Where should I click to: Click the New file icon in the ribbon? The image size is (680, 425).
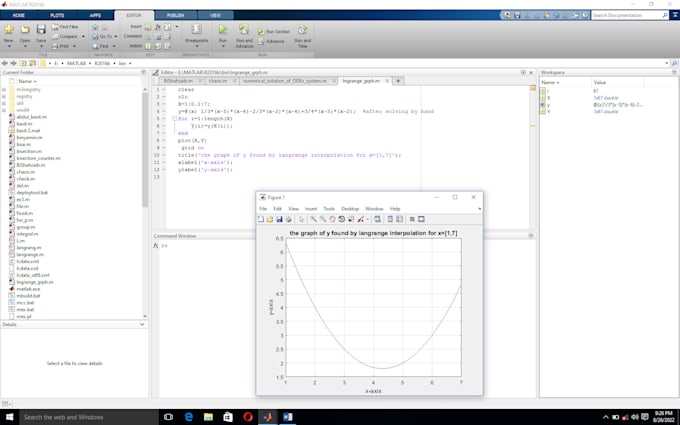[9, 29]
